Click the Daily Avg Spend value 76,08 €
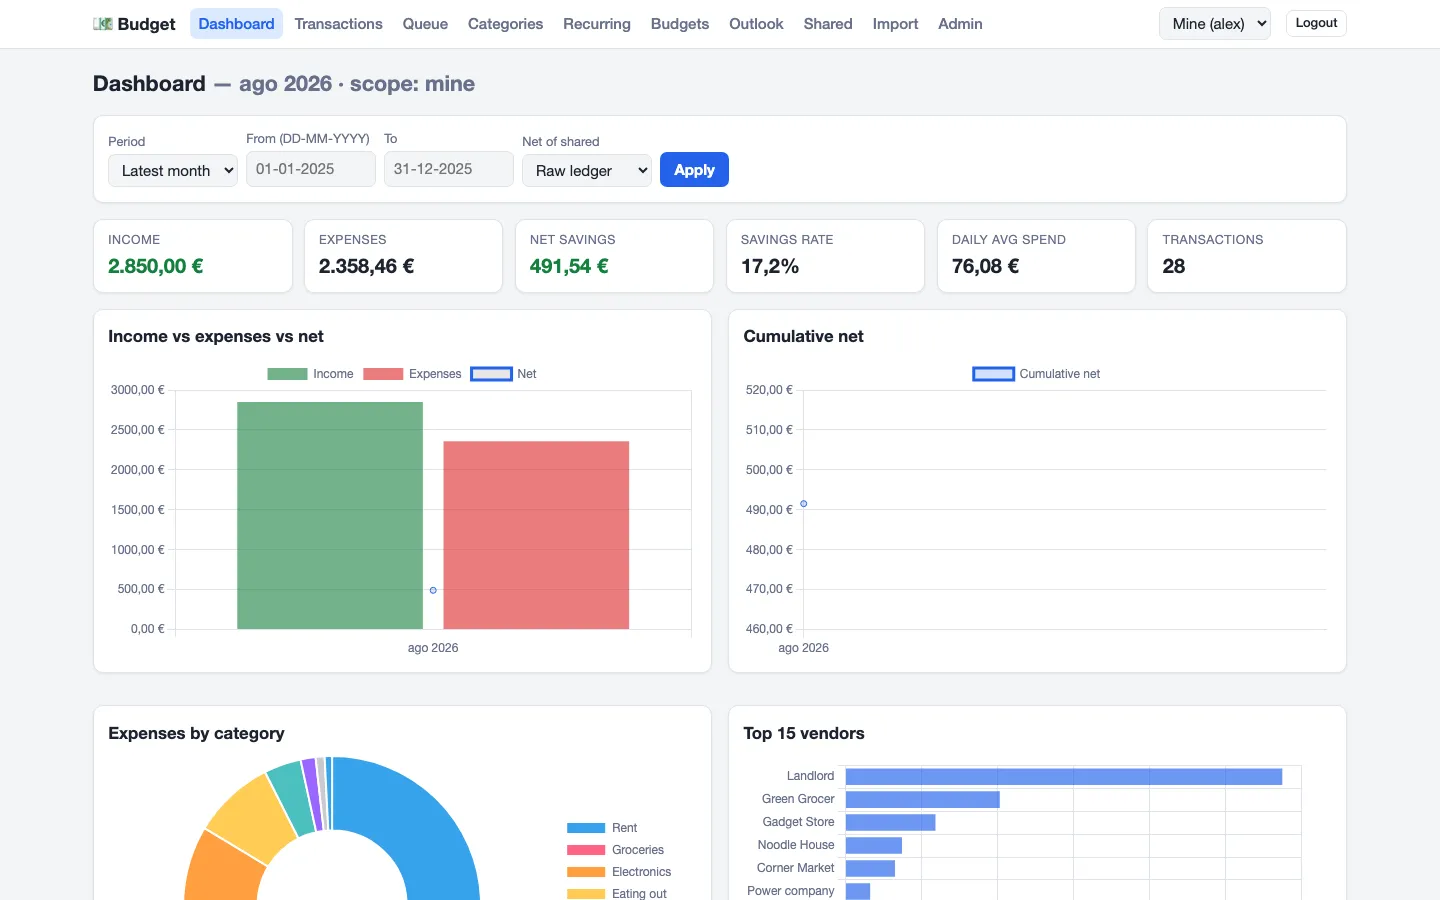Screen dimensions: 1440x900 pyautogui.click(x=986, y=266)
